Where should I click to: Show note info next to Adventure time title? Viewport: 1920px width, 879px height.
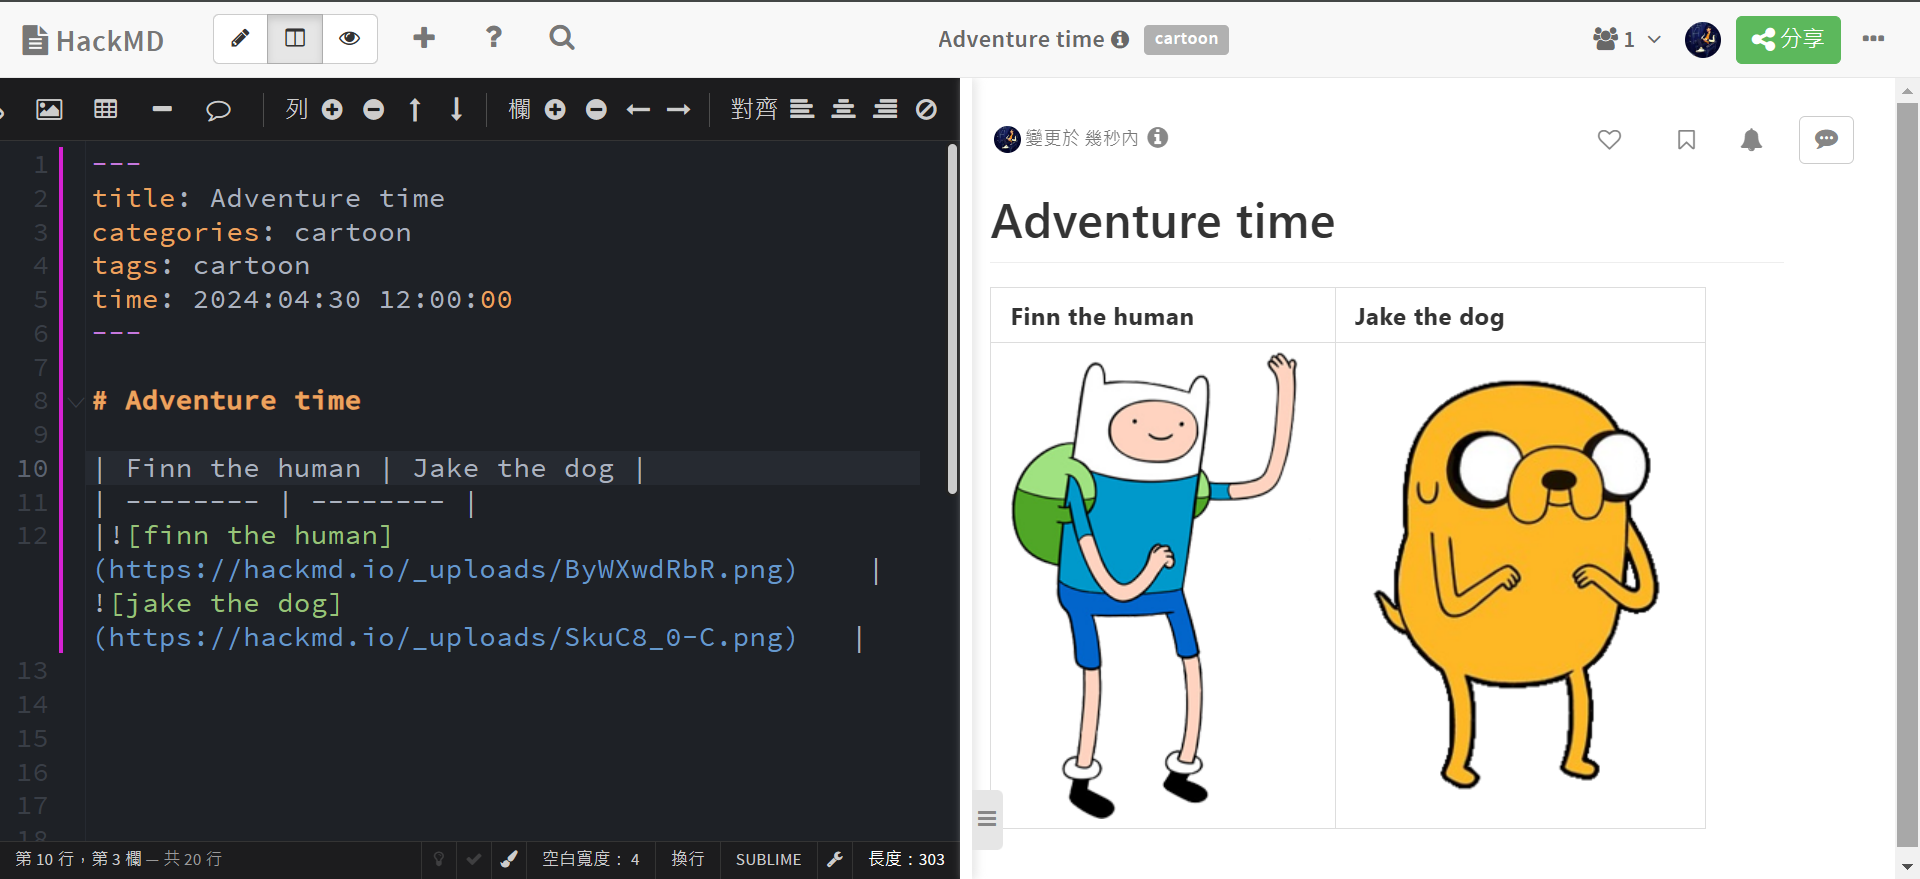click(x=1120, y=39)
